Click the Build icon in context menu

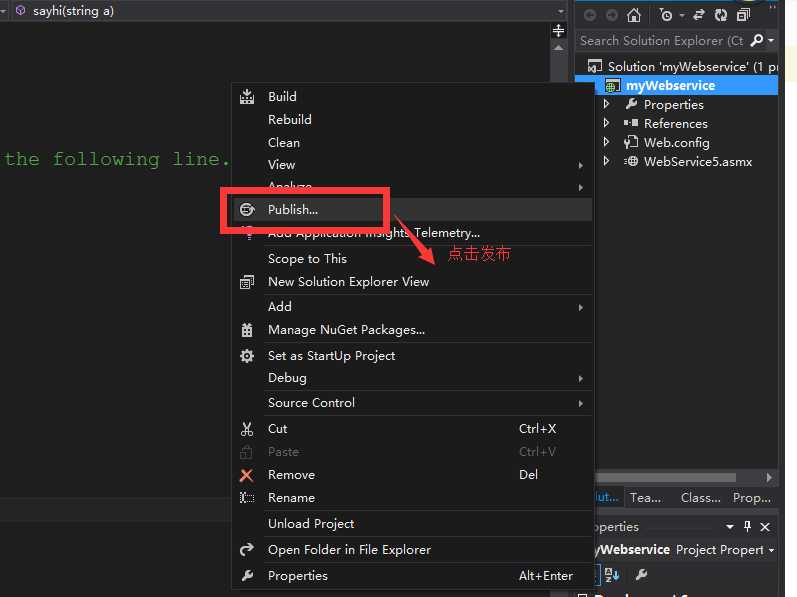coord(247,97)
